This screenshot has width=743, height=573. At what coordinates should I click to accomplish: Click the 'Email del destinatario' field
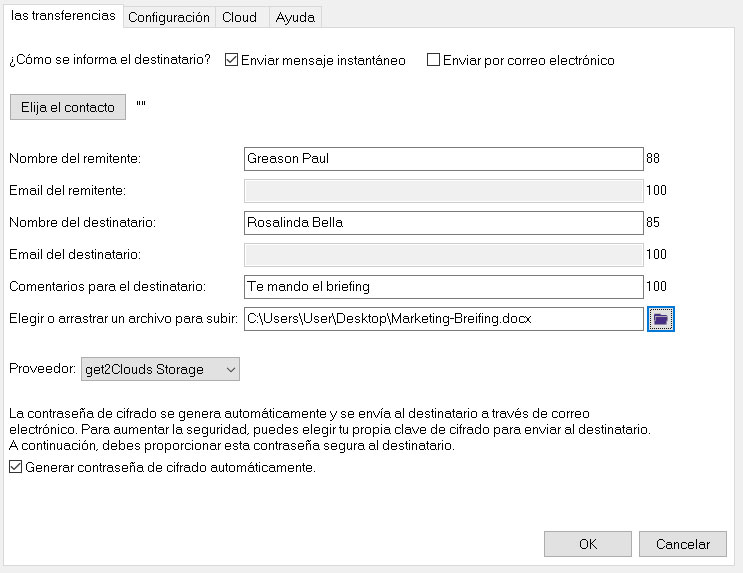(x=442, y=255)
